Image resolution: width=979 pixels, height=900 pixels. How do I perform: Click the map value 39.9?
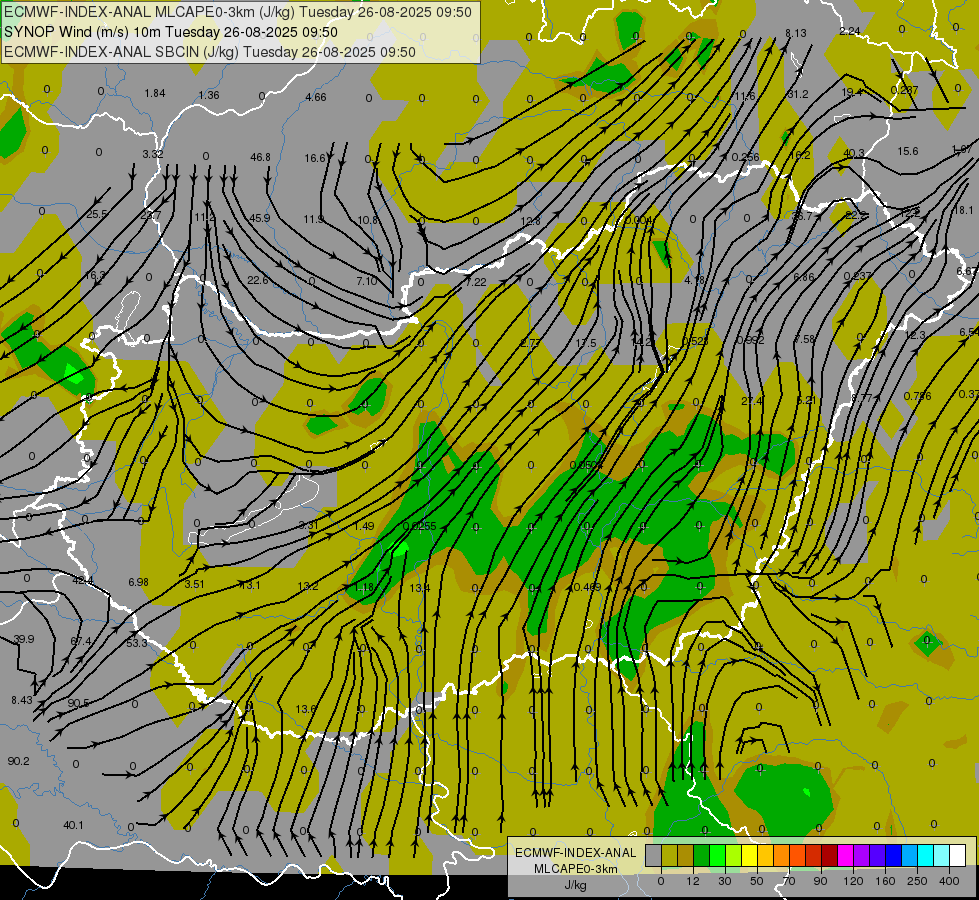[x=24, y=640]
